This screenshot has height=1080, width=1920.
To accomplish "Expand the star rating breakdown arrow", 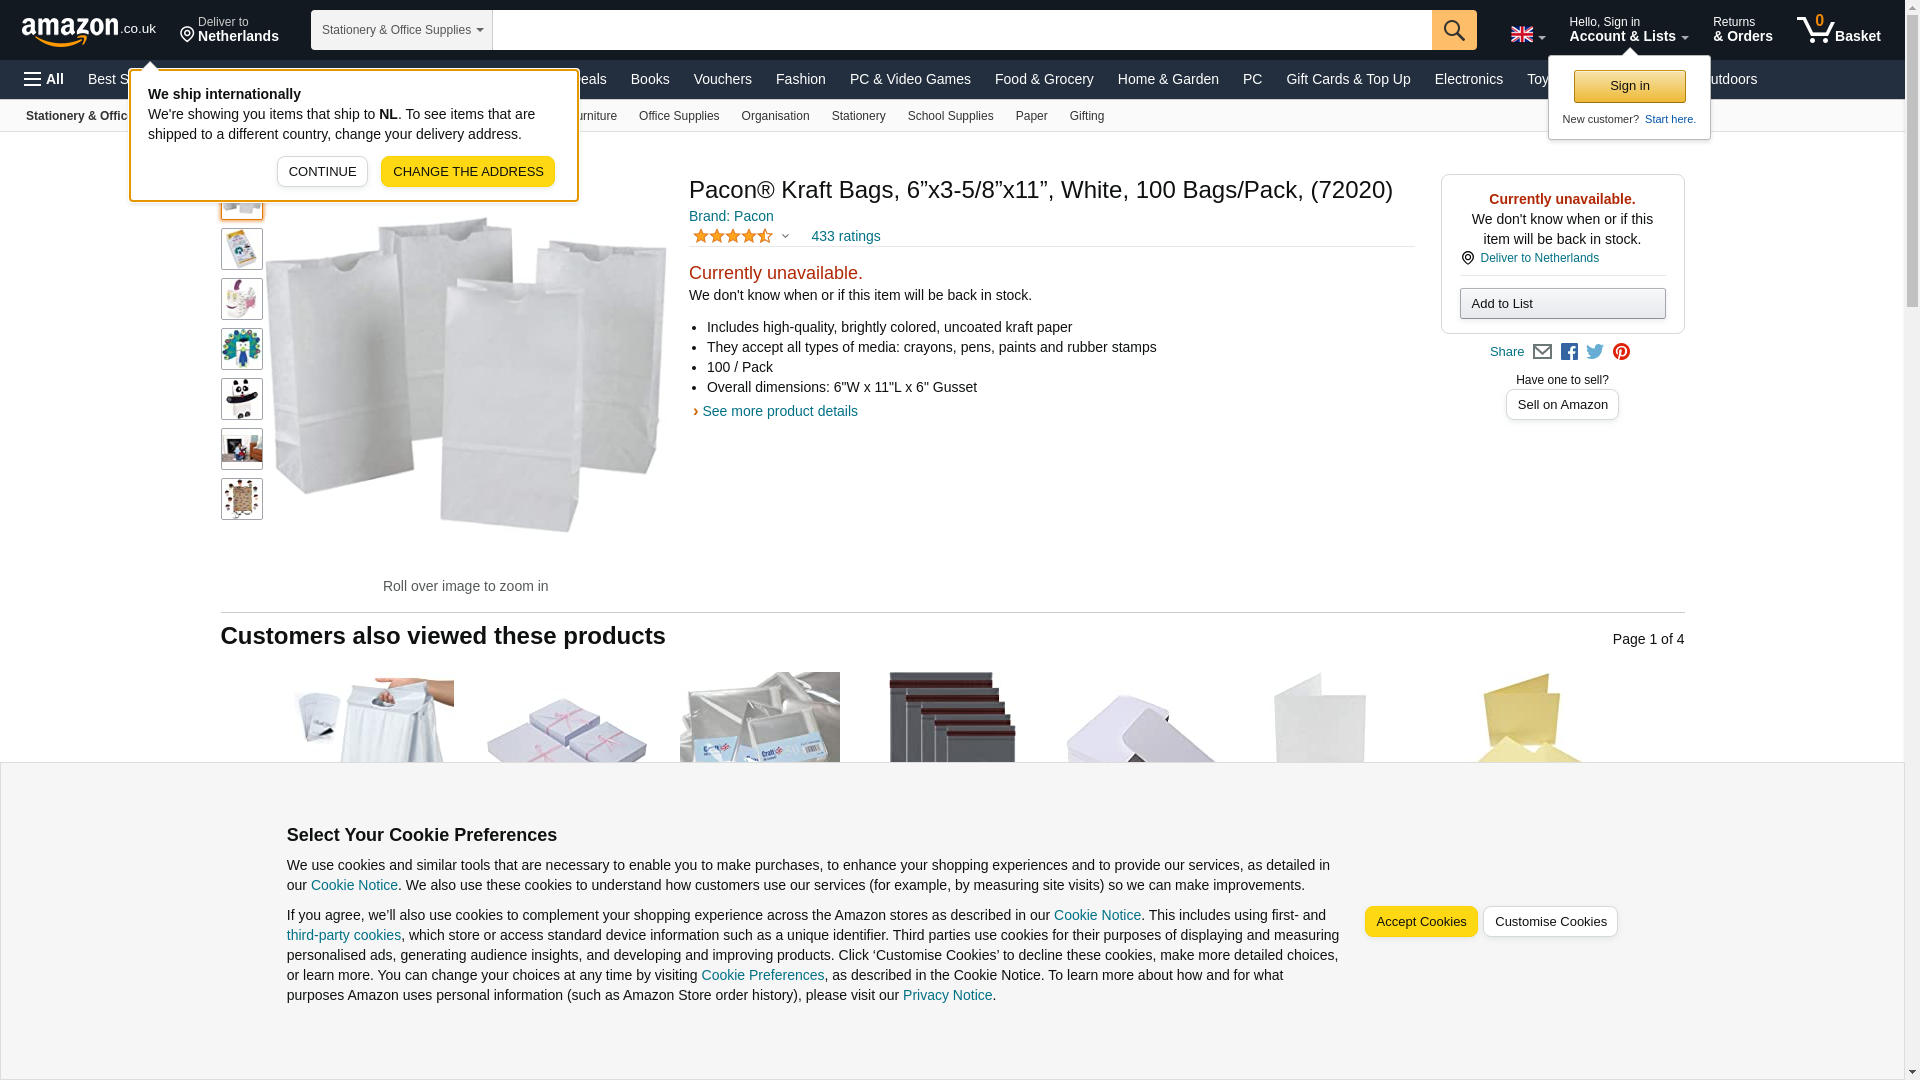I will click(785, 237).
